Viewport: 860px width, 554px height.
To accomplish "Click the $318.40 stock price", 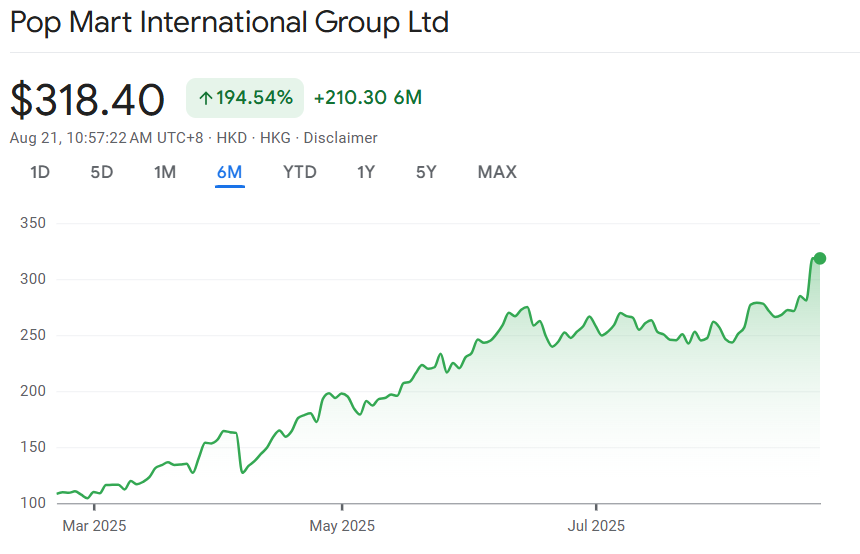I will [88, 100].
